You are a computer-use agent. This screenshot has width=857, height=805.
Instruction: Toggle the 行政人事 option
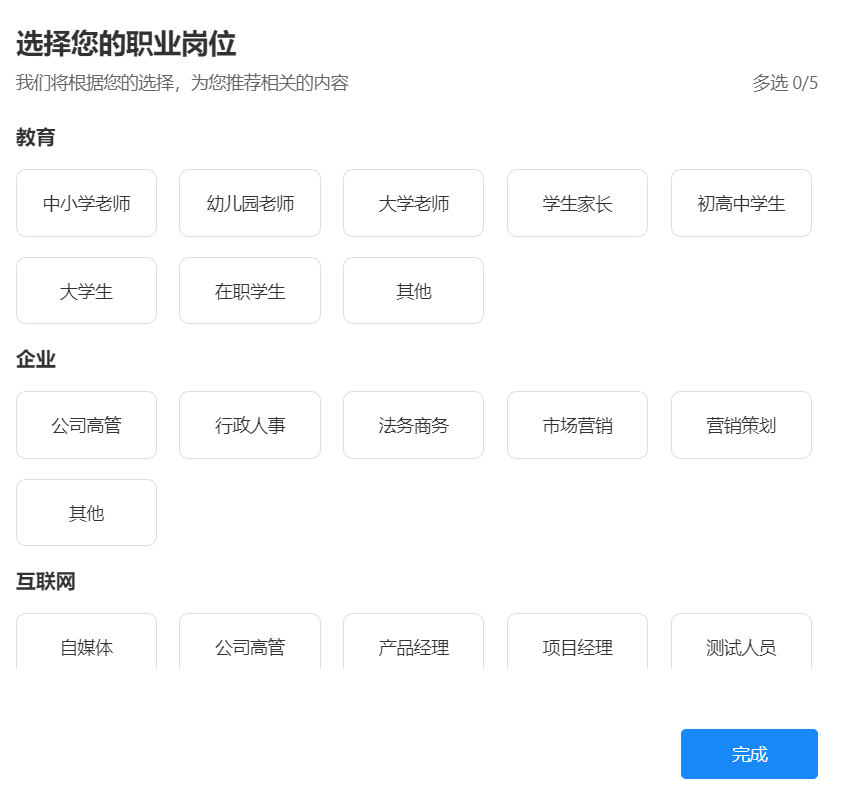coord(249,425)
